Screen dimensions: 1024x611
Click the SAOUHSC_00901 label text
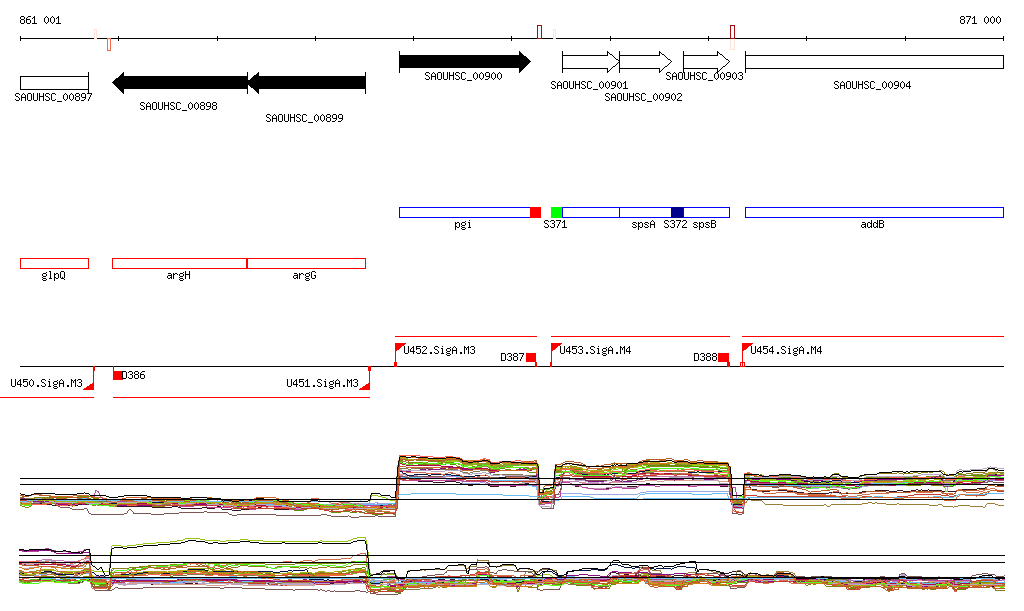[x=589, y=86]
